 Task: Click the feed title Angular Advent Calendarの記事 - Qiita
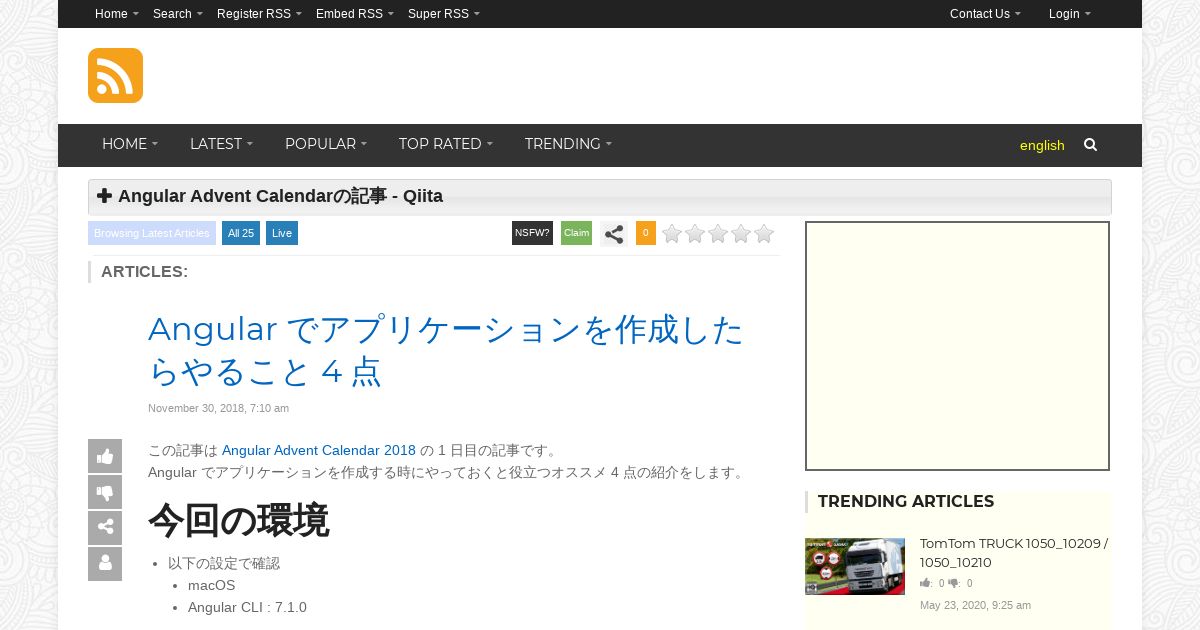(x=281, y=196)
